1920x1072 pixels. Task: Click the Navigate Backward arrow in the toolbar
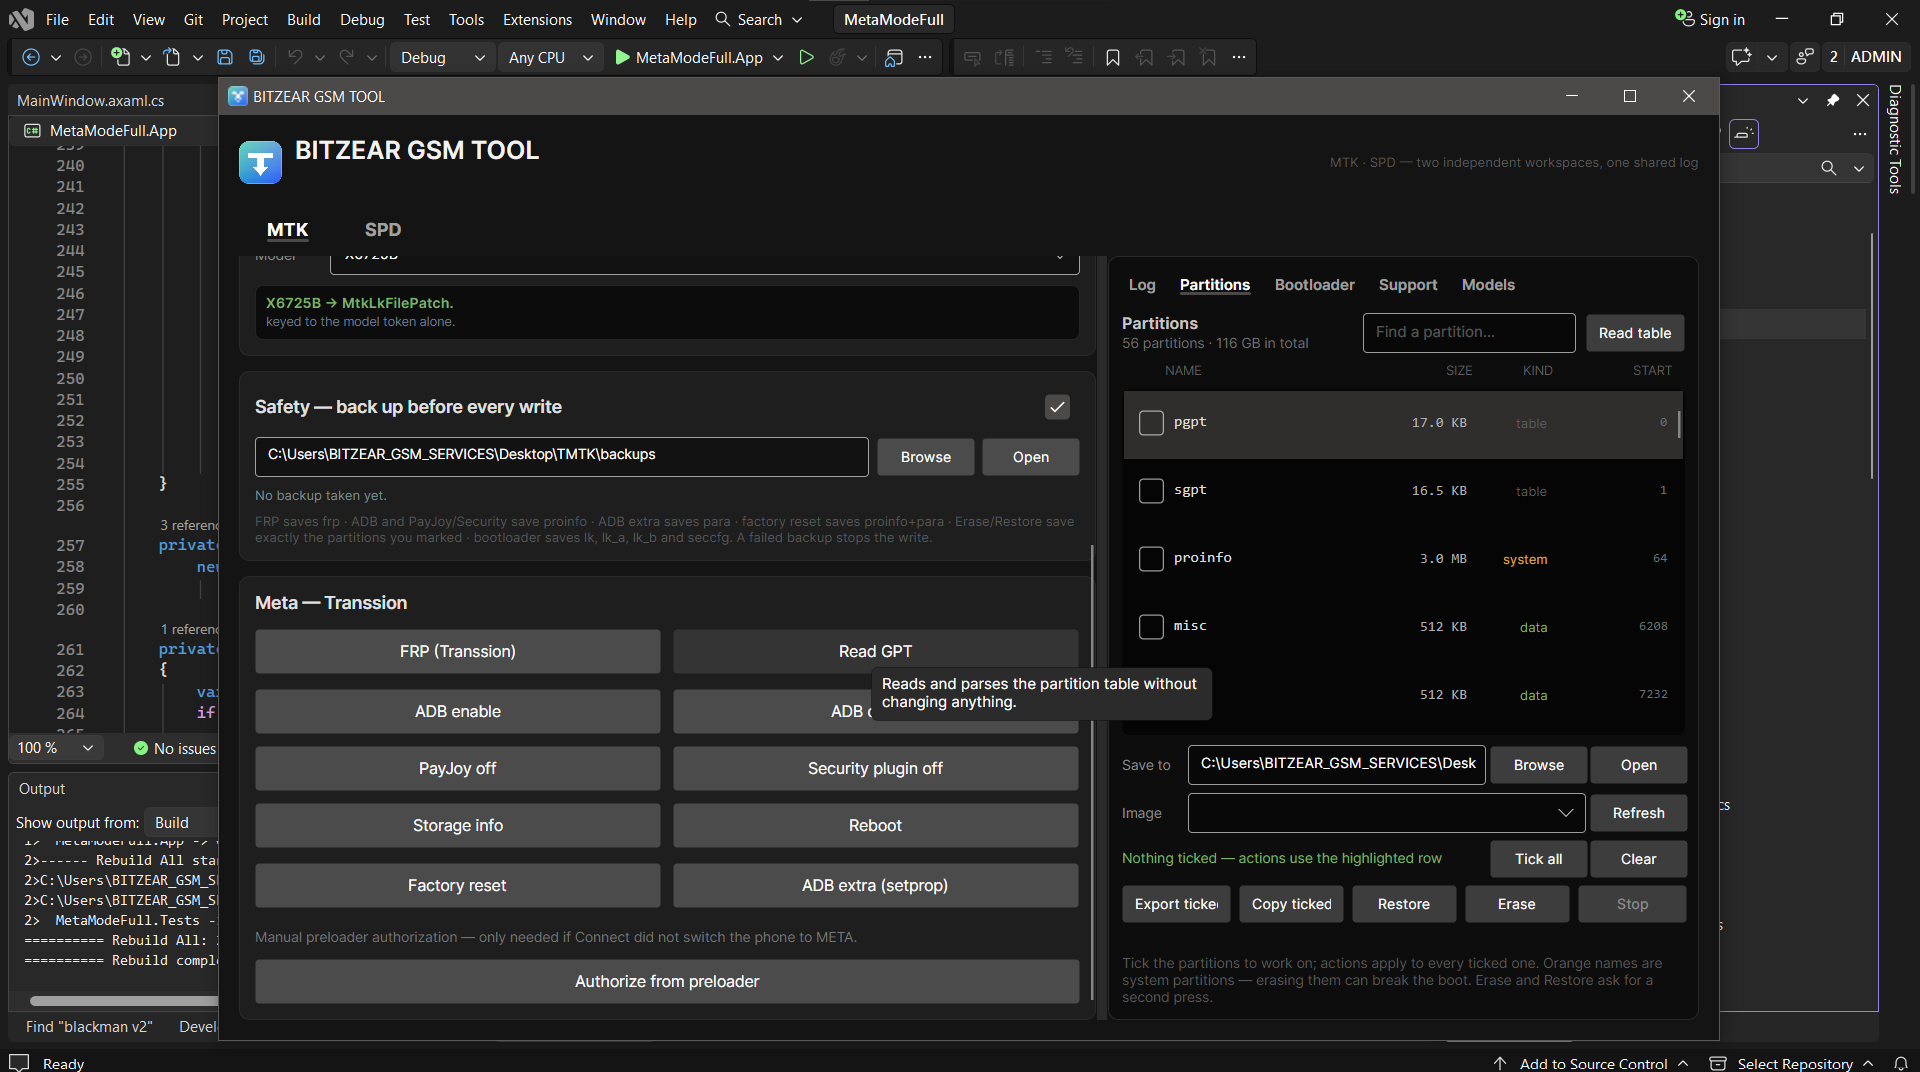31,58
